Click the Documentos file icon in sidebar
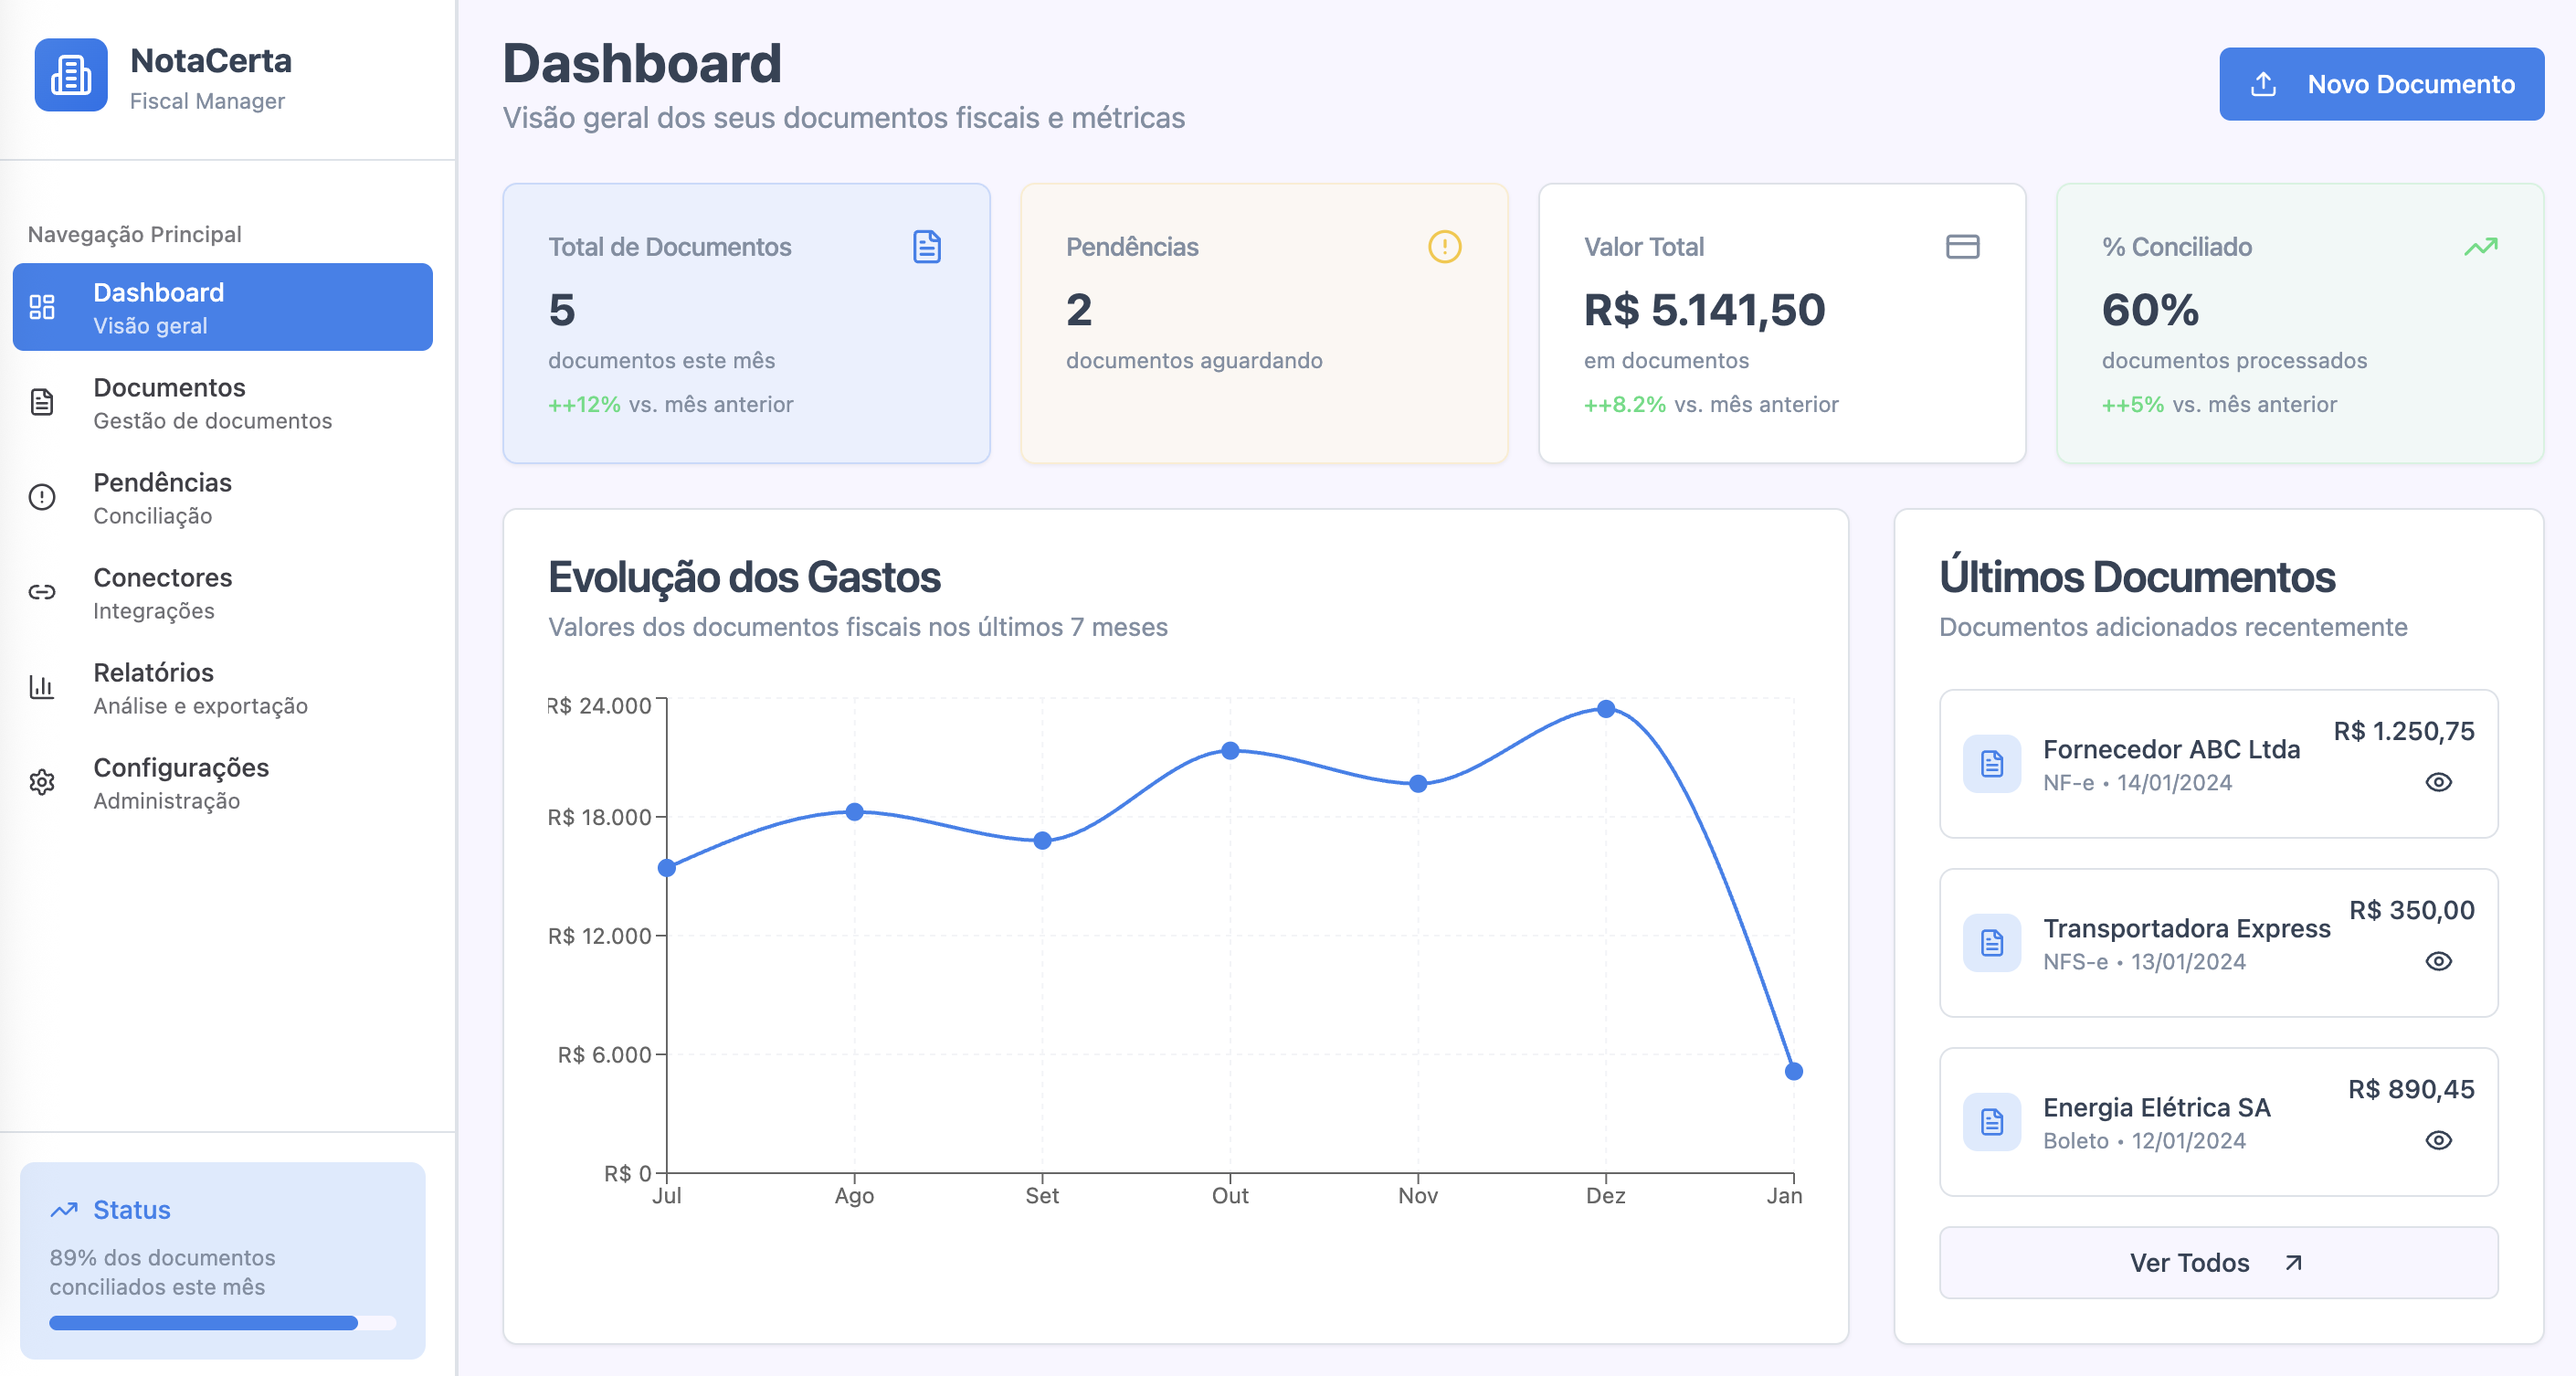This screenshot has height=1376, width=2576. coord(42,402)
